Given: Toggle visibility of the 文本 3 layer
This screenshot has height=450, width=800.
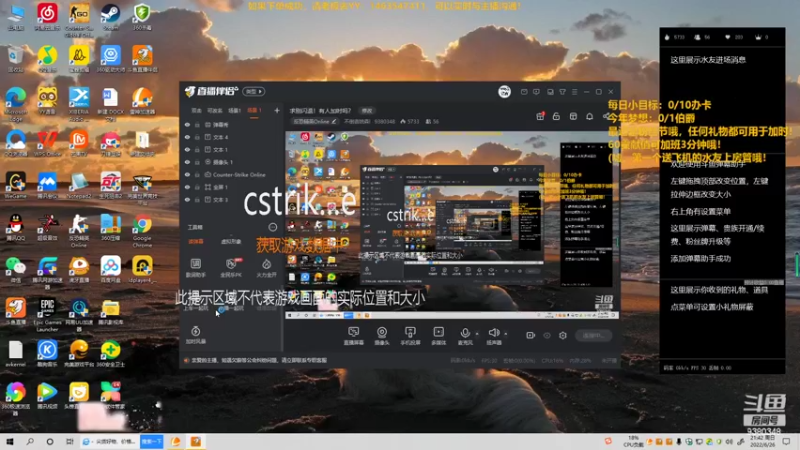Looking at the screenshot, I should tap(187, 199).
